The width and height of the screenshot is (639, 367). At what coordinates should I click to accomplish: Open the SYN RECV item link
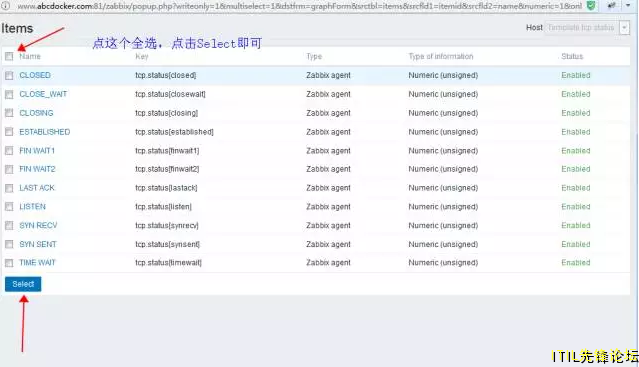click(38, 225)
